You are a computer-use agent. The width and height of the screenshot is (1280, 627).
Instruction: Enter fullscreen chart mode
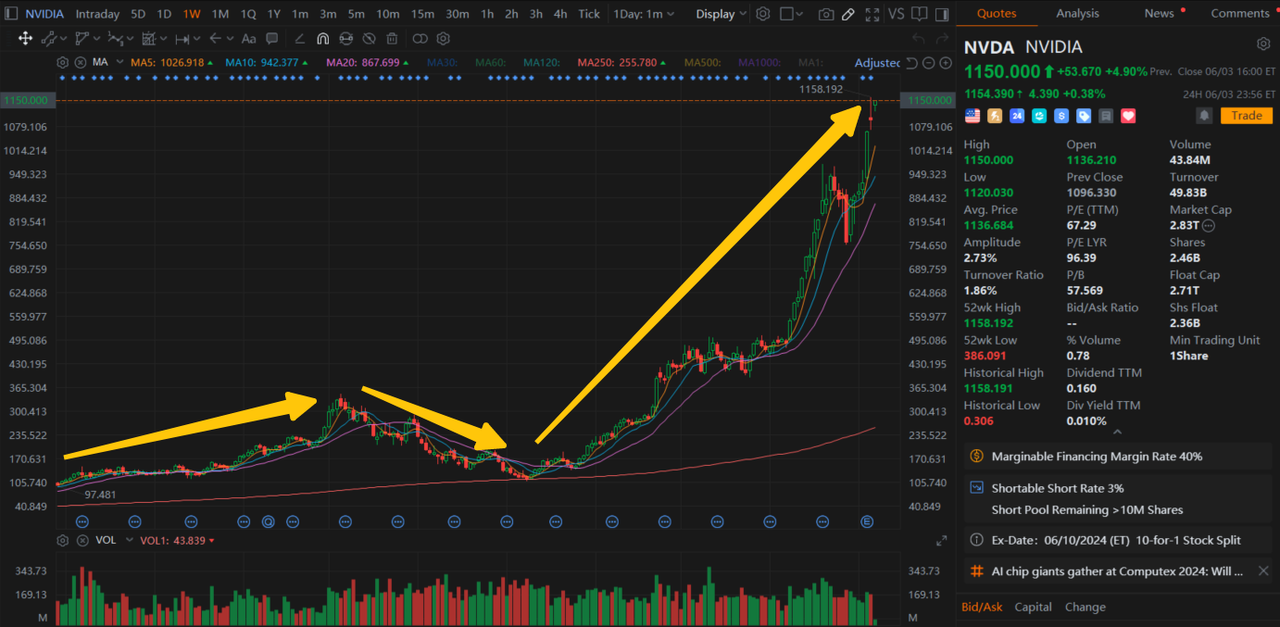pyautogui.click(x=872, y=14)
